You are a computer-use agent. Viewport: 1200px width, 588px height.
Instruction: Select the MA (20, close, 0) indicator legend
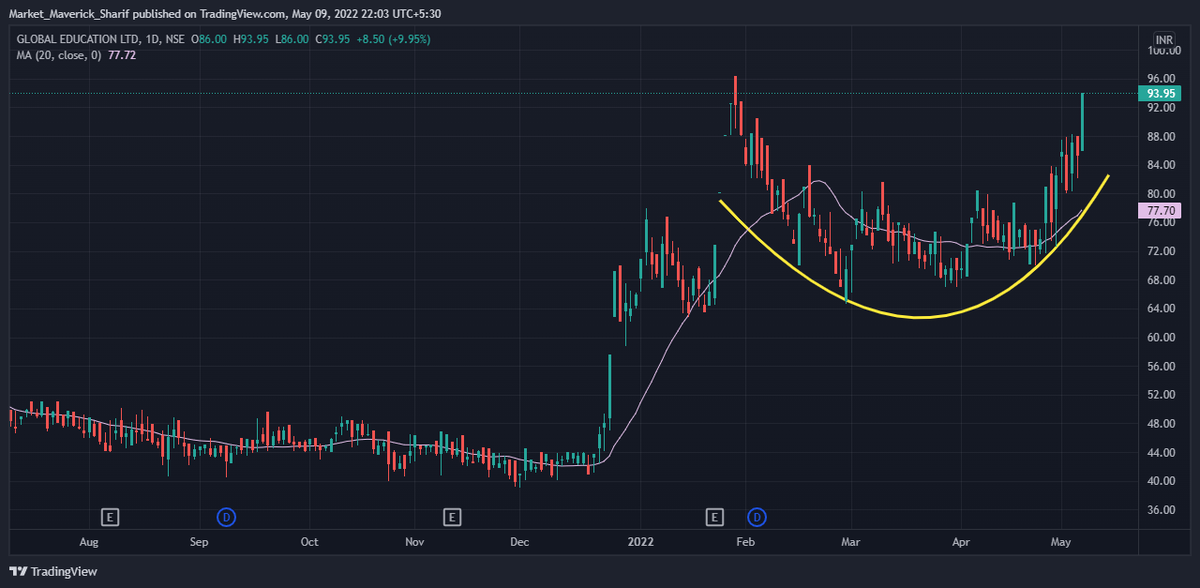[60, 55]
